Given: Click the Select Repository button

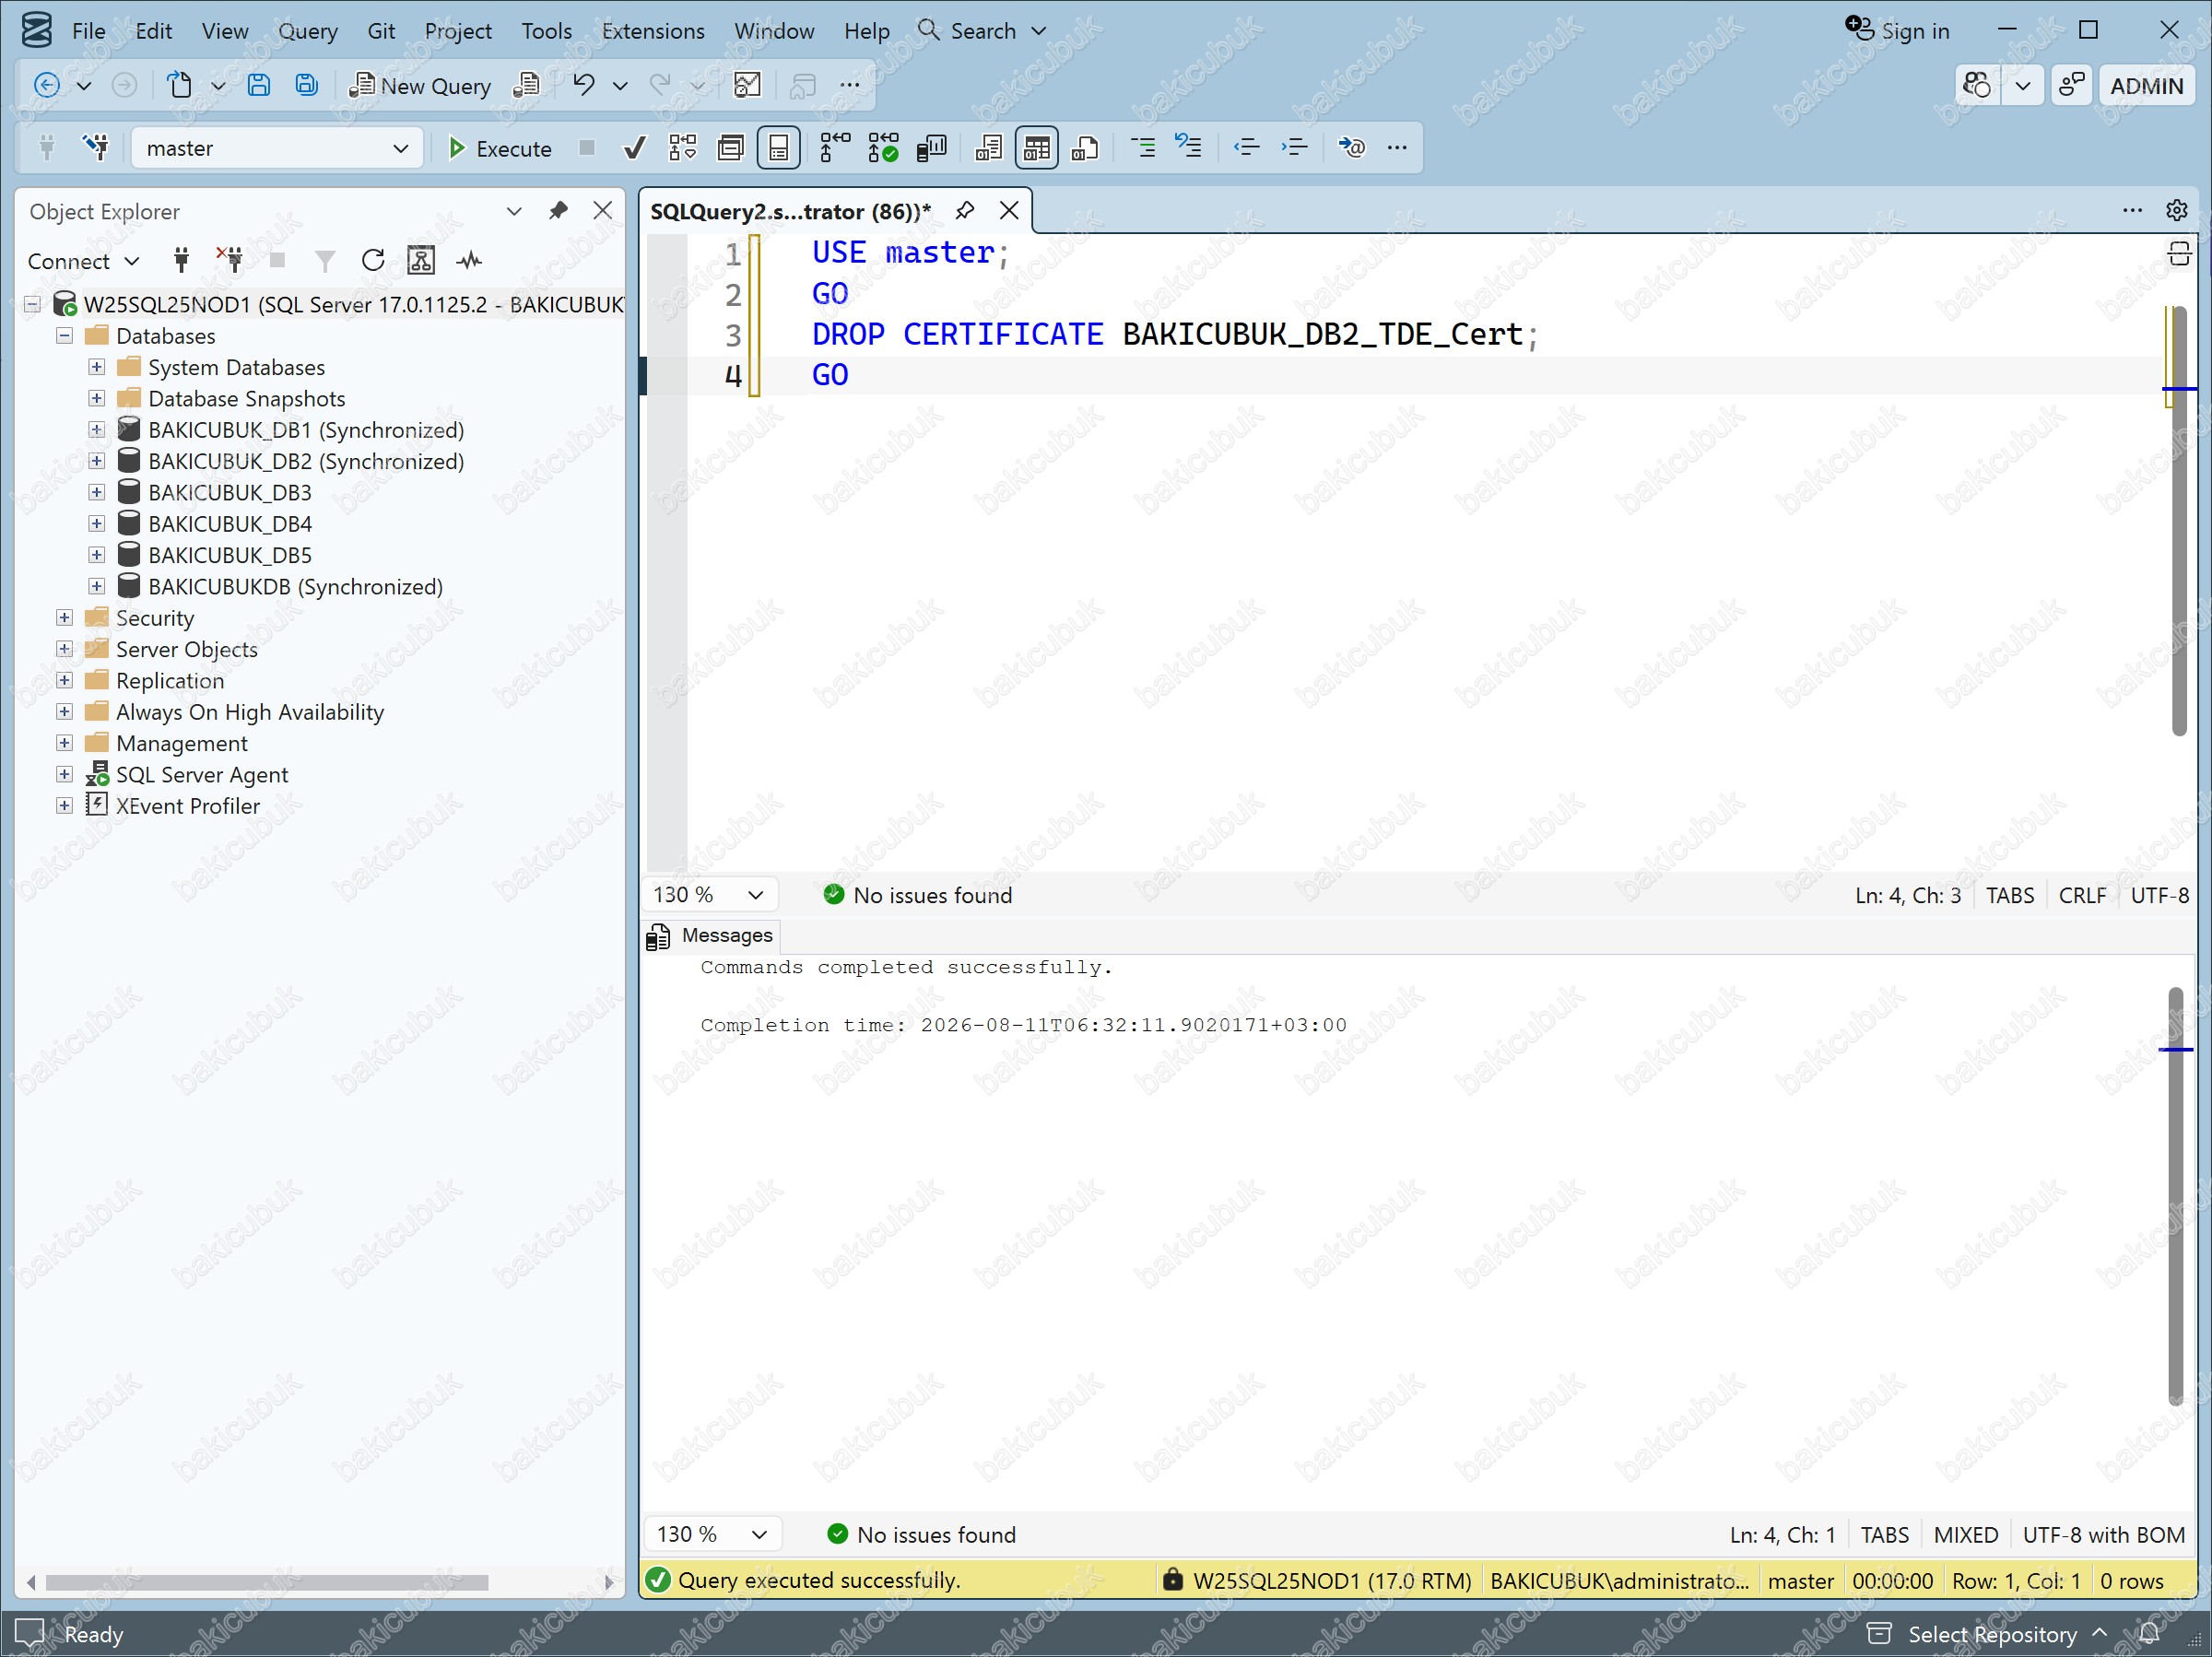Looking at the screenshot, I should click(1987, 1634).
